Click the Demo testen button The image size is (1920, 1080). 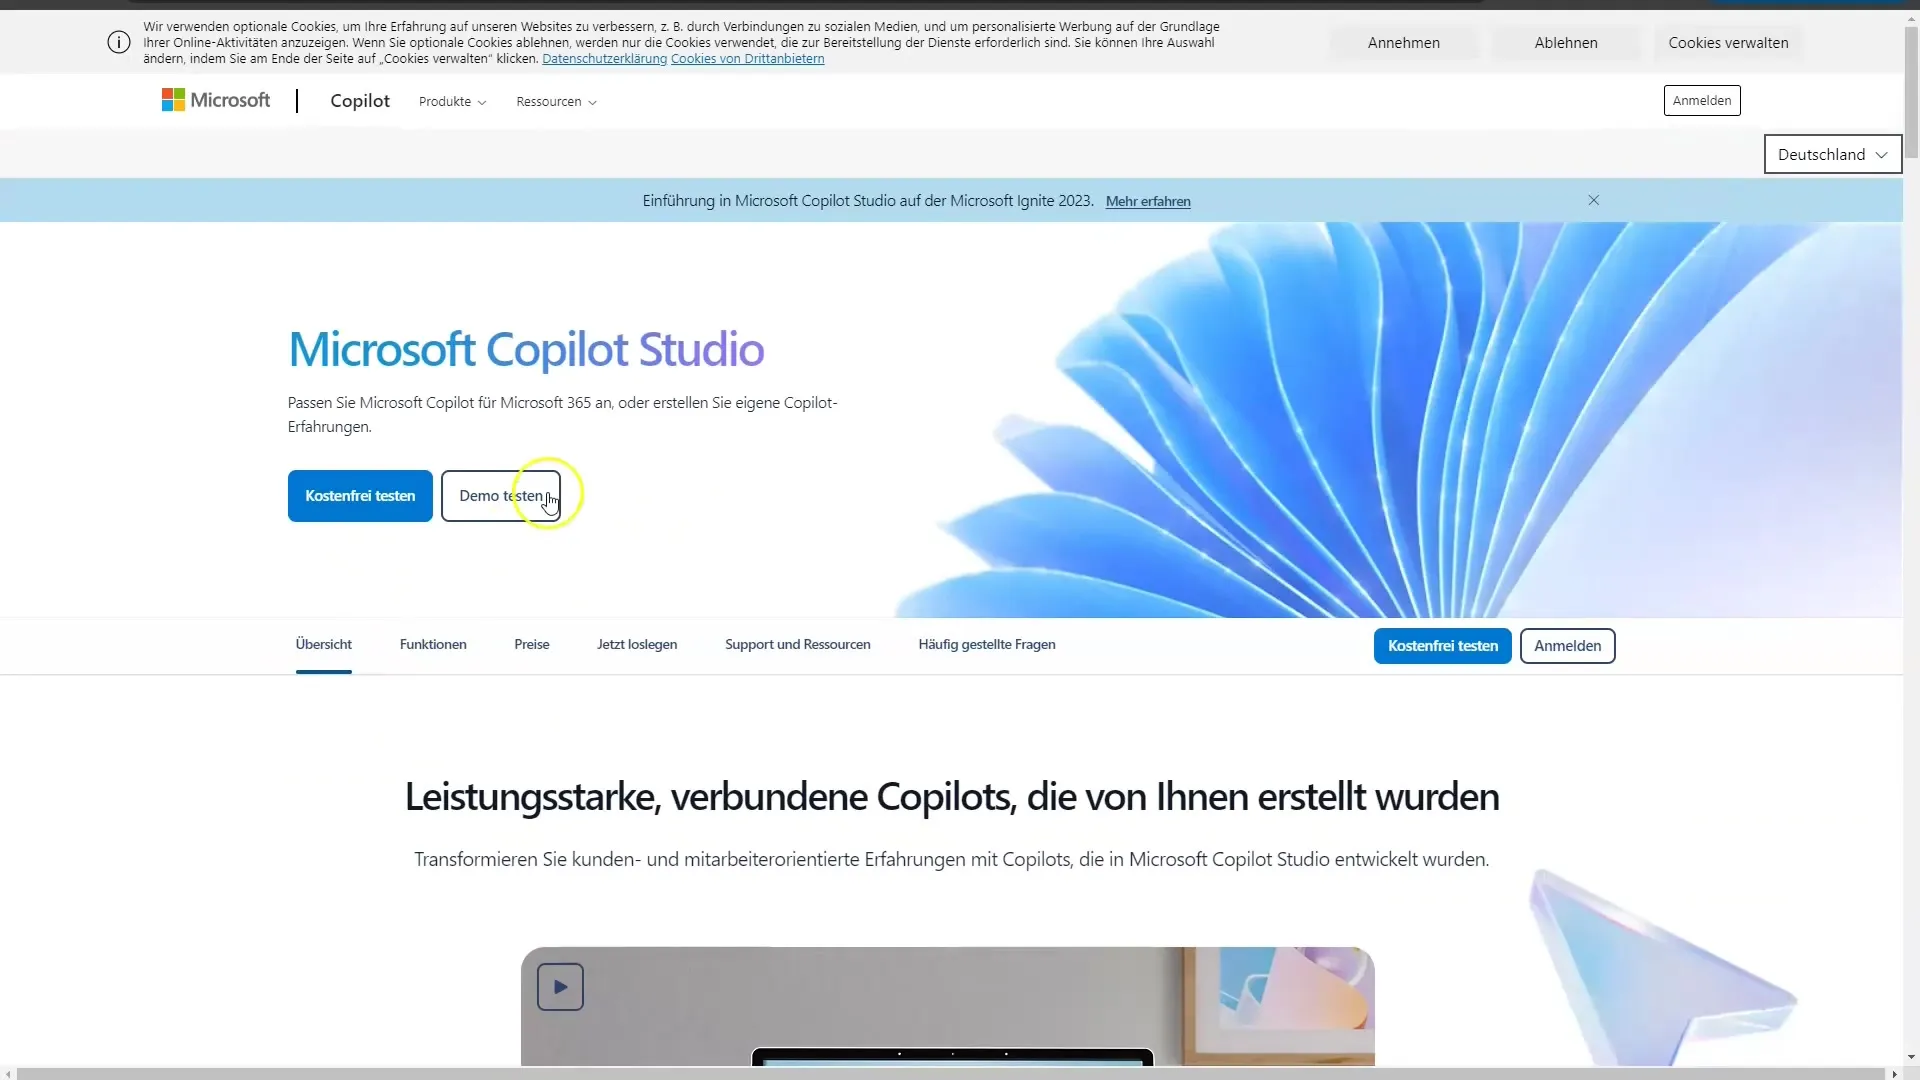point(500,496)
